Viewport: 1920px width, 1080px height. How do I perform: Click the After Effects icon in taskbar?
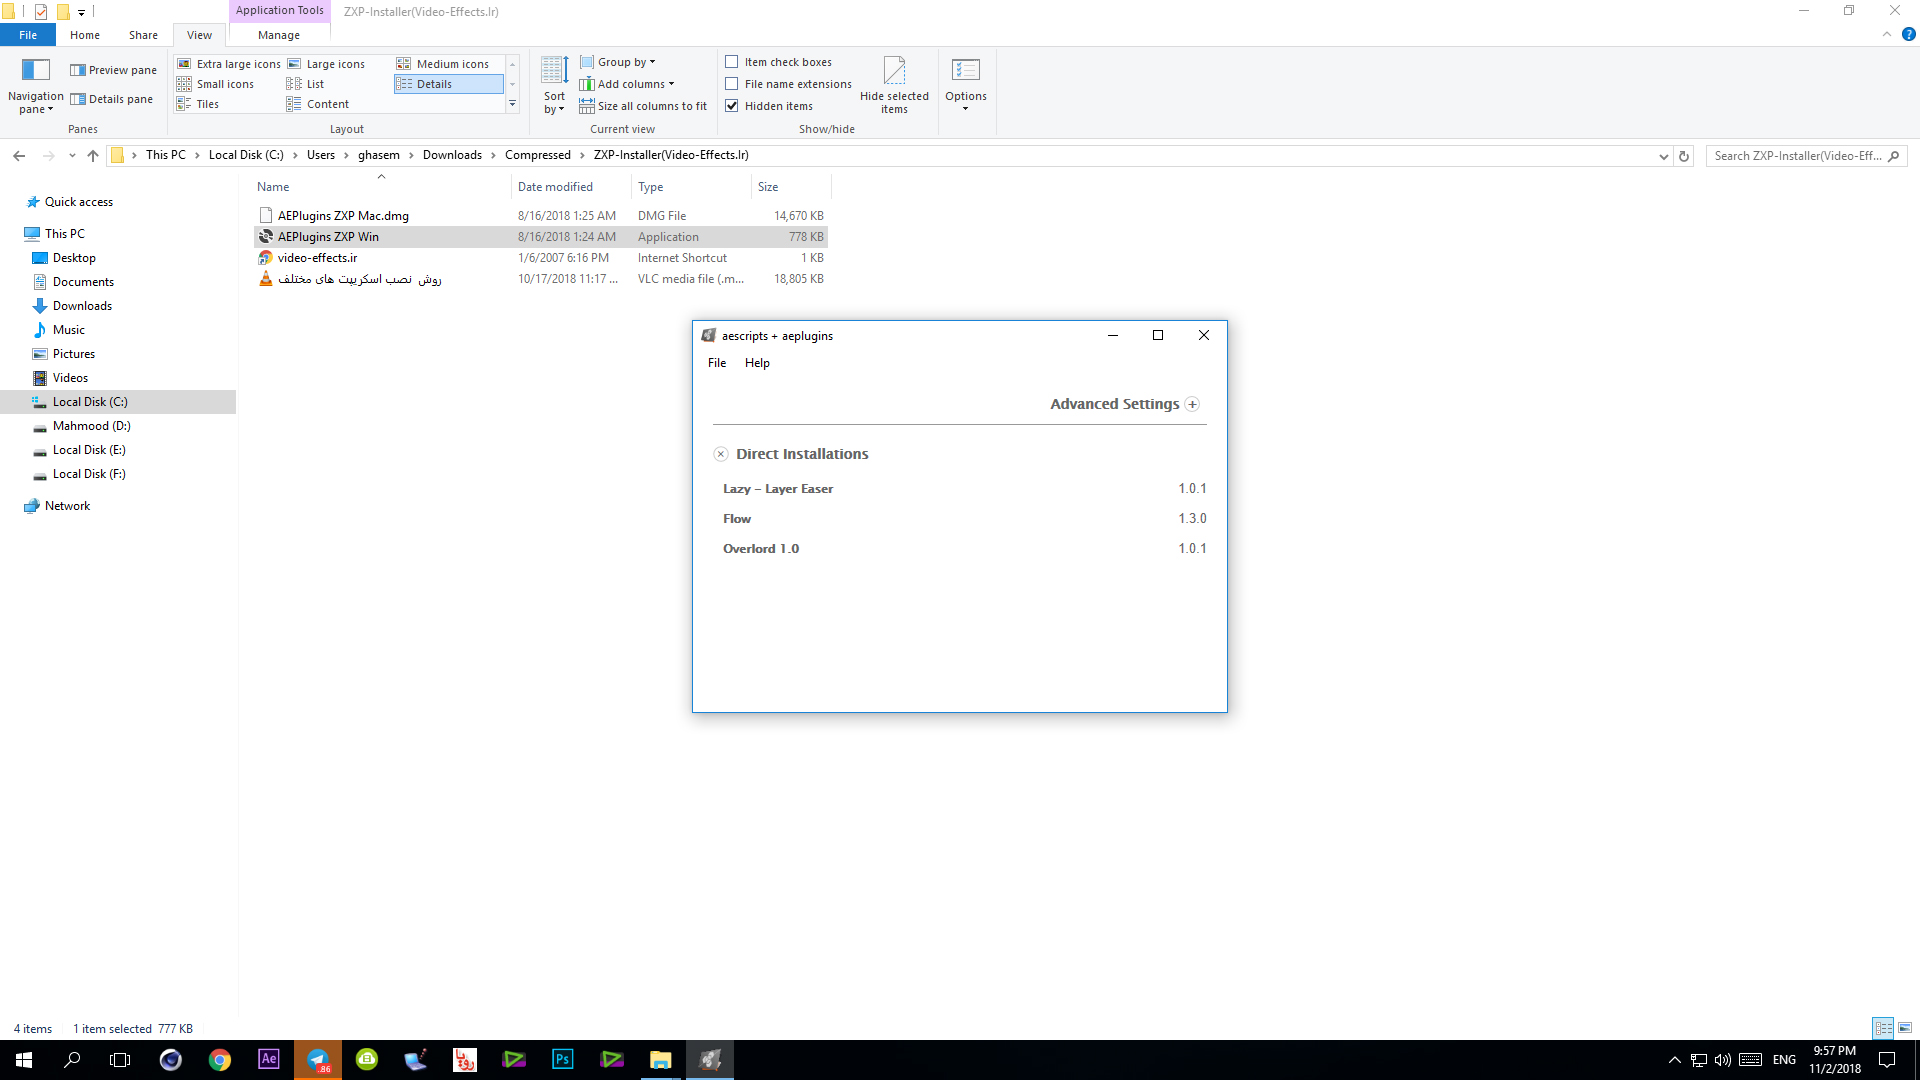coord(269,1059)
